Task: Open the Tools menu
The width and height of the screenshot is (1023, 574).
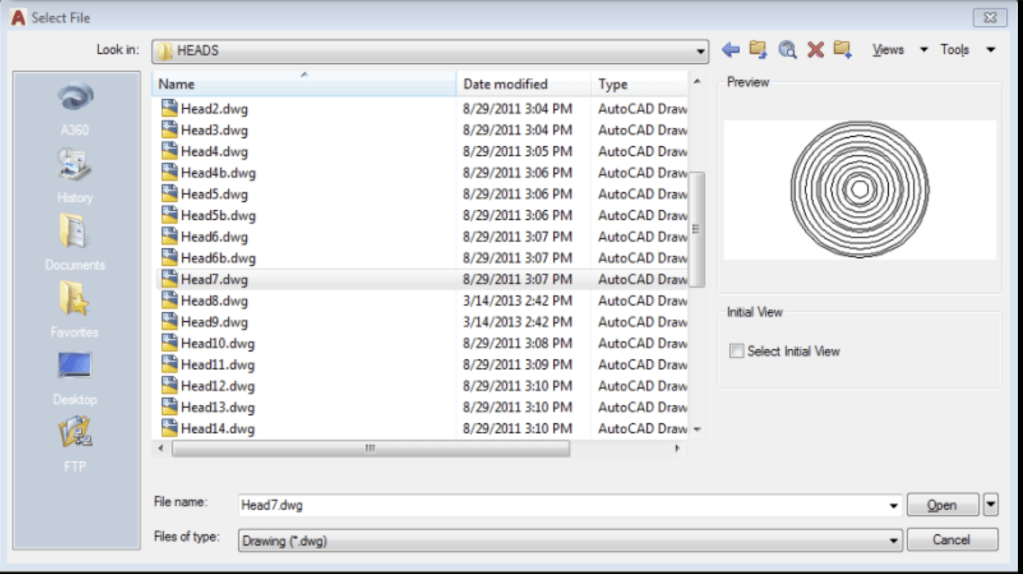Action: pos(954,50)
